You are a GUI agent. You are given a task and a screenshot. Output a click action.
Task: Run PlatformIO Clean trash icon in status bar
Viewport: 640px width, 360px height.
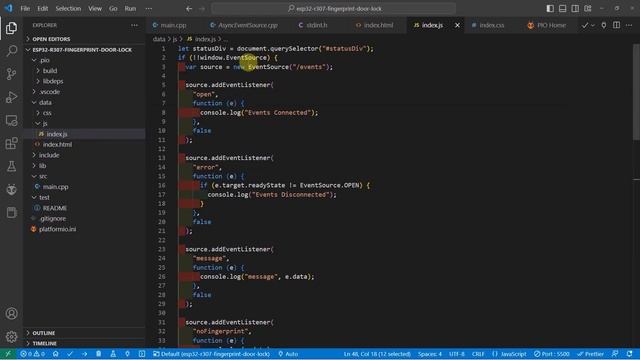(99, 354)
